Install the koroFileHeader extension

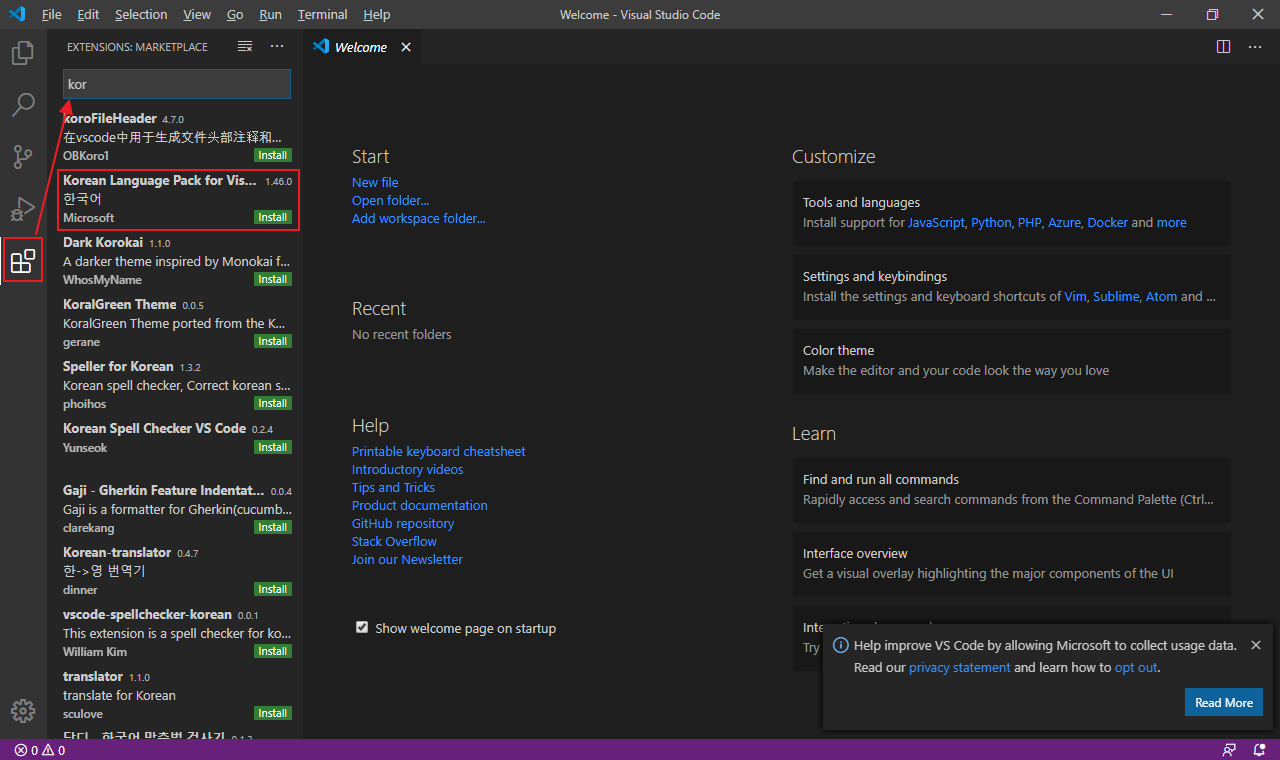click(273, 155)
